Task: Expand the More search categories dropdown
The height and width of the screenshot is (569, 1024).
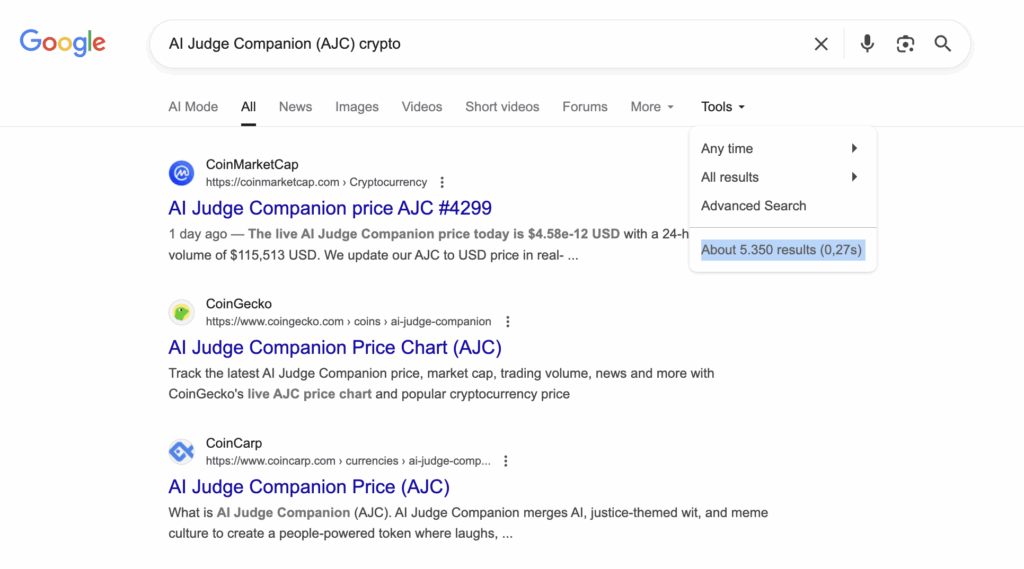Action: tap(652, 107)
